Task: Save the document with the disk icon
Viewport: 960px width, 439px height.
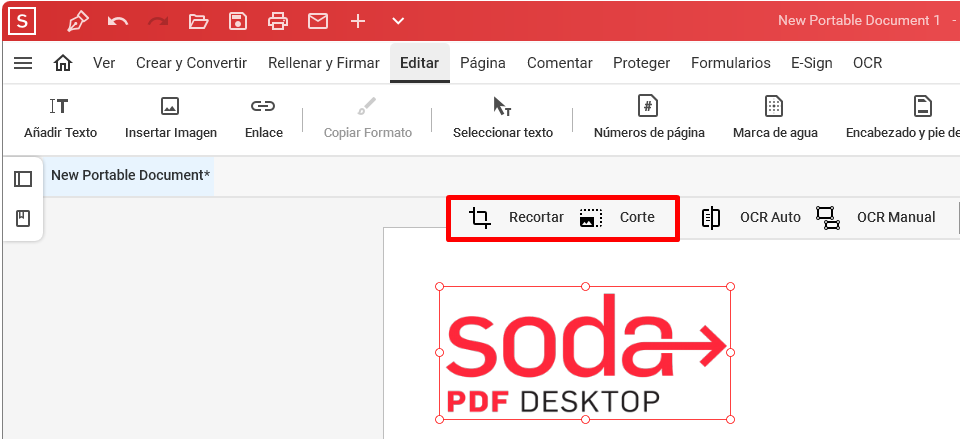Action: 238,21
